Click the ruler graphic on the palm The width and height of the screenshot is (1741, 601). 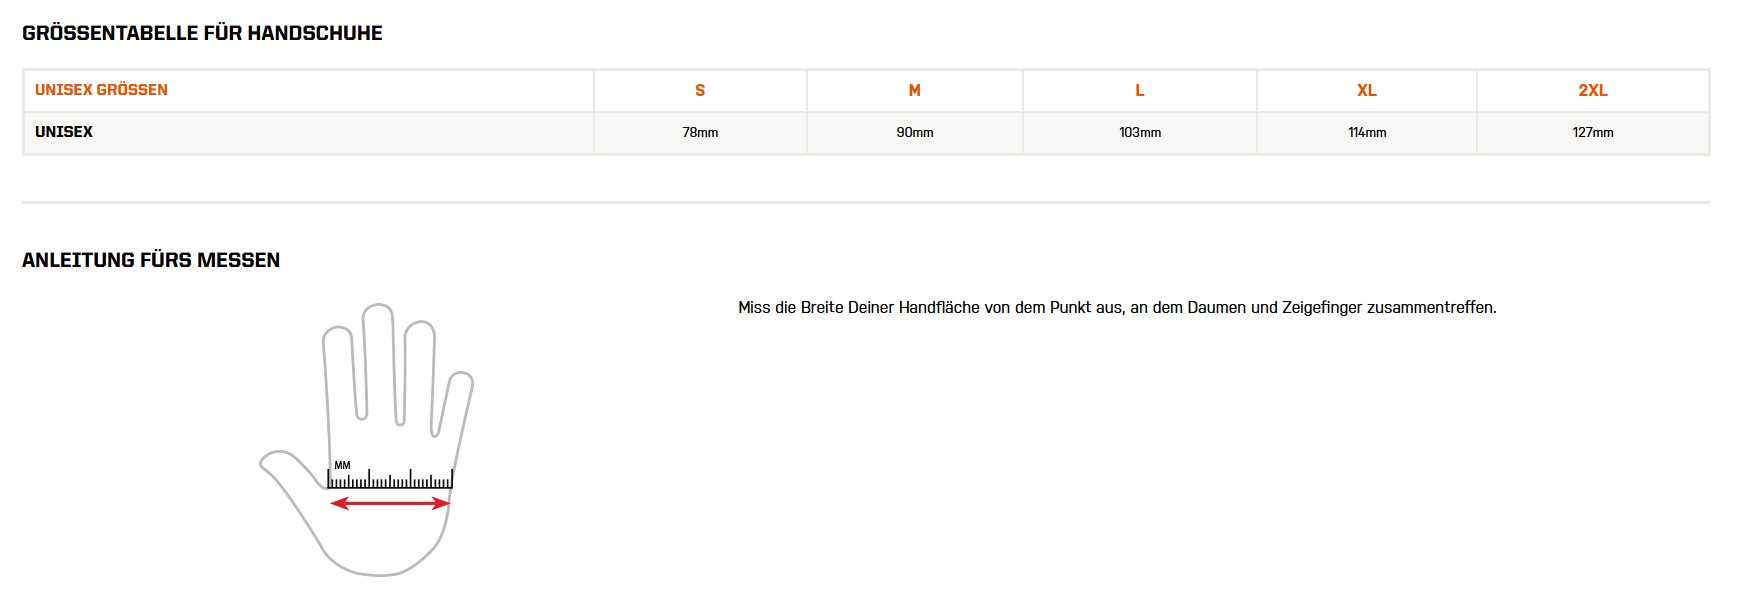(x=390, y=480)
